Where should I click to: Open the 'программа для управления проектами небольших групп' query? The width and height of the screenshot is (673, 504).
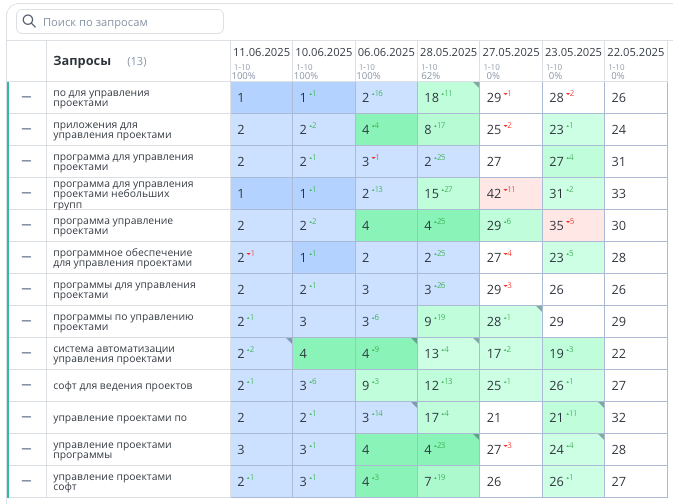tap(123, 193)
